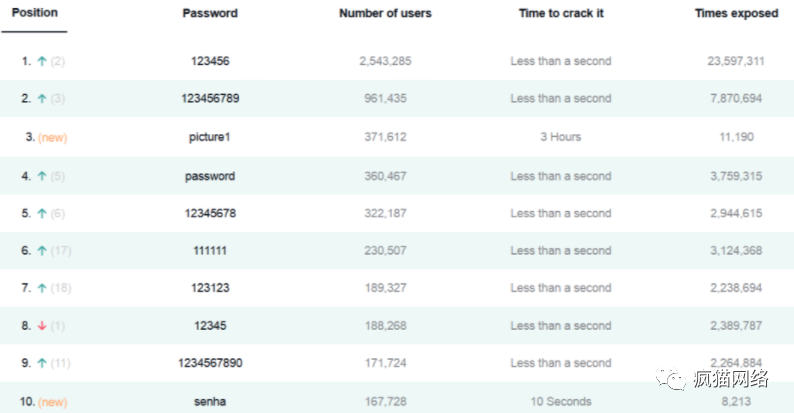Click the times exposed value 8,213
The height and width of the screenshot is (413, 794).
point(736,401)
